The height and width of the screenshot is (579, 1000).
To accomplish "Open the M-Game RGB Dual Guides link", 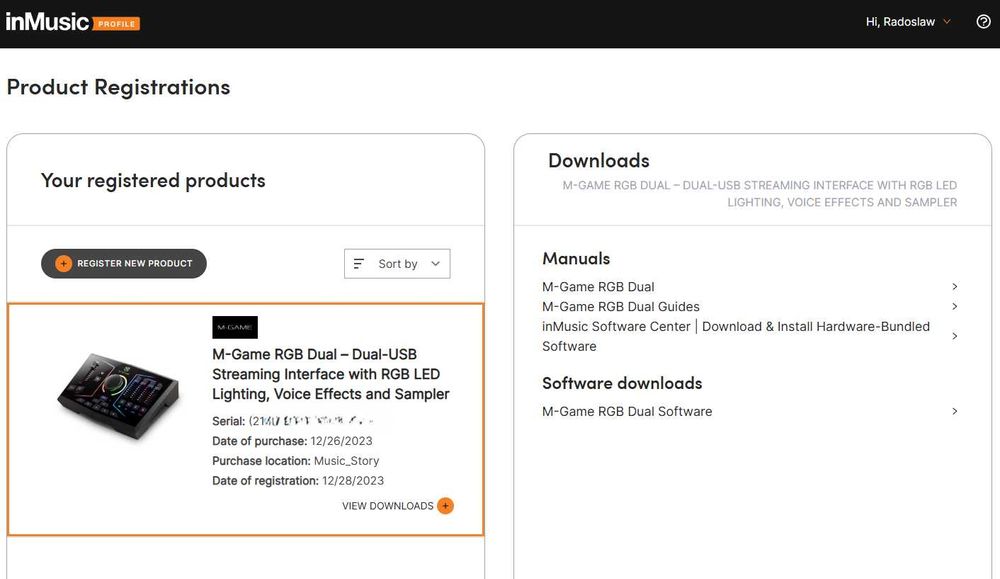I will pos(620,307).
